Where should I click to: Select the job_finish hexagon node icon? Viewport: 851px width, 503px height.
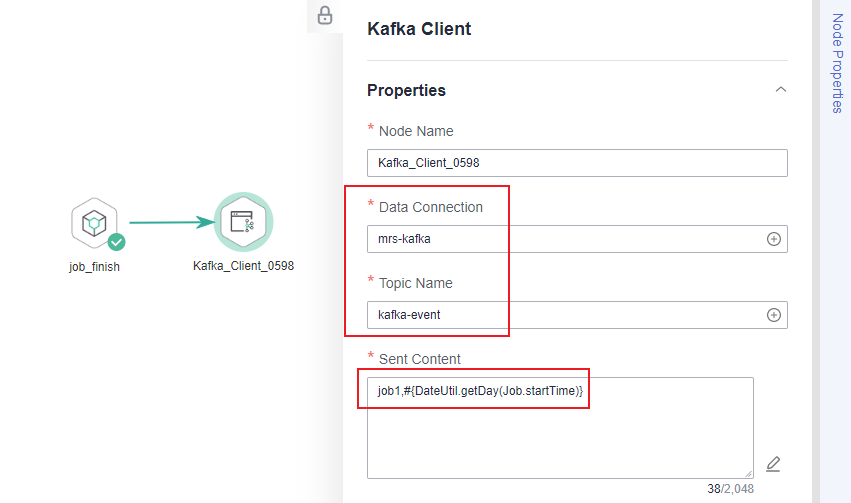(94, 223)
